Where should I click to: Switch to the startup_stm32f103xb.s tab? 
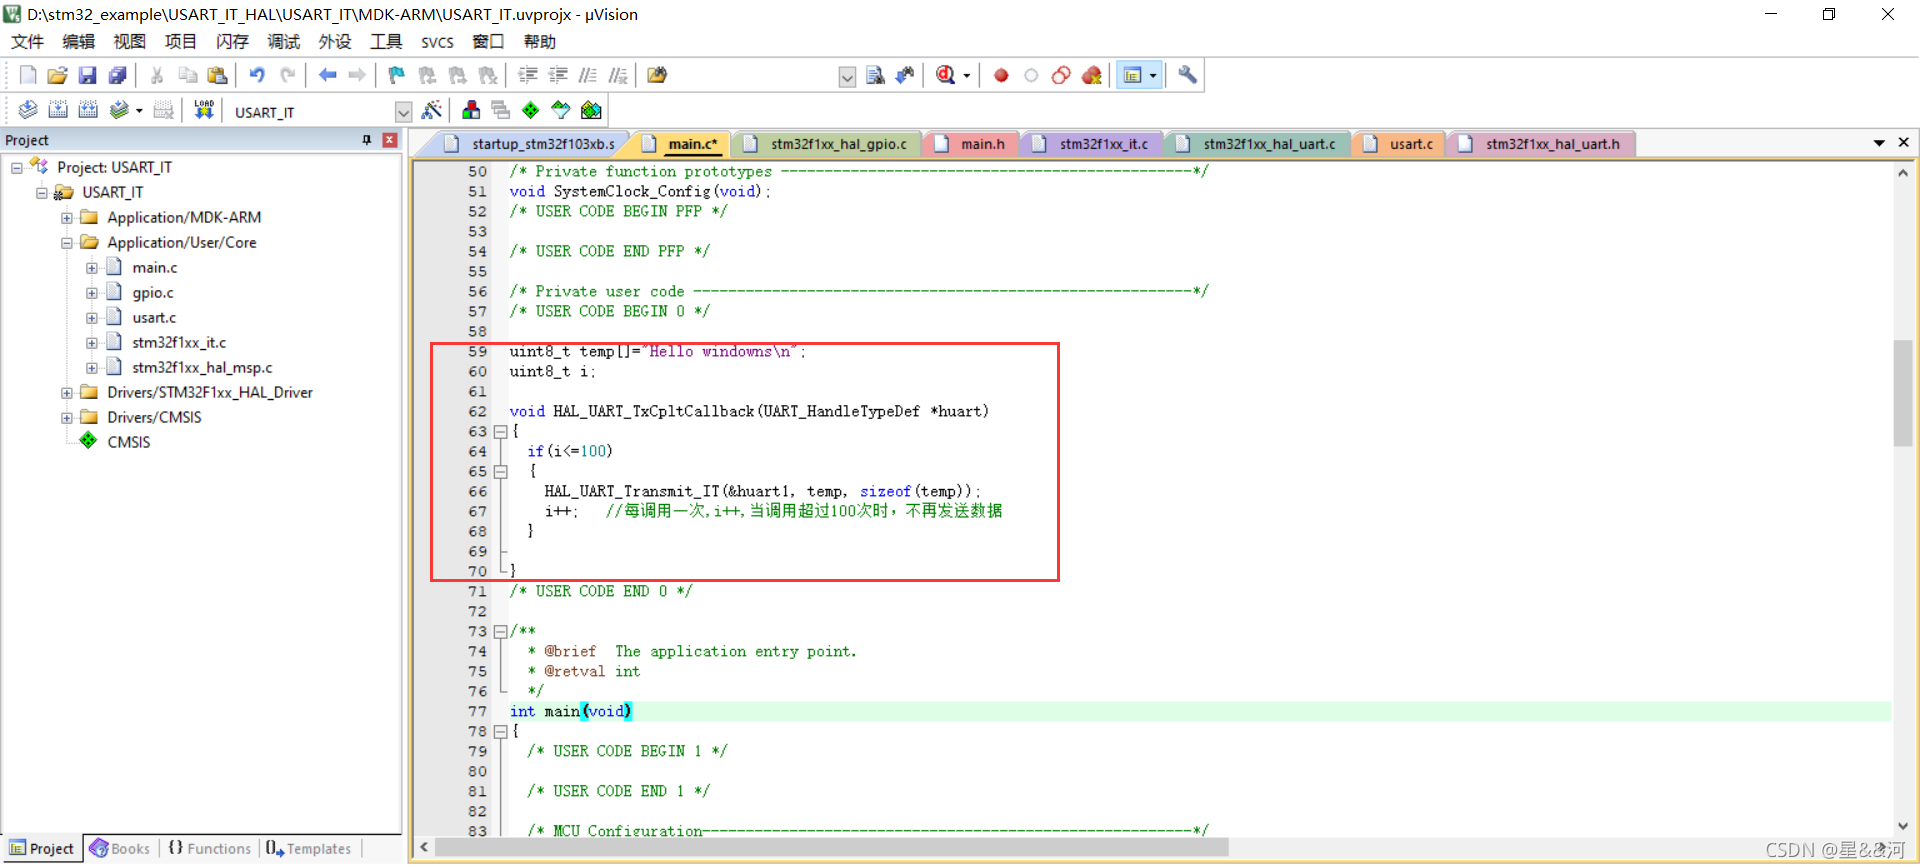(530, 144)
